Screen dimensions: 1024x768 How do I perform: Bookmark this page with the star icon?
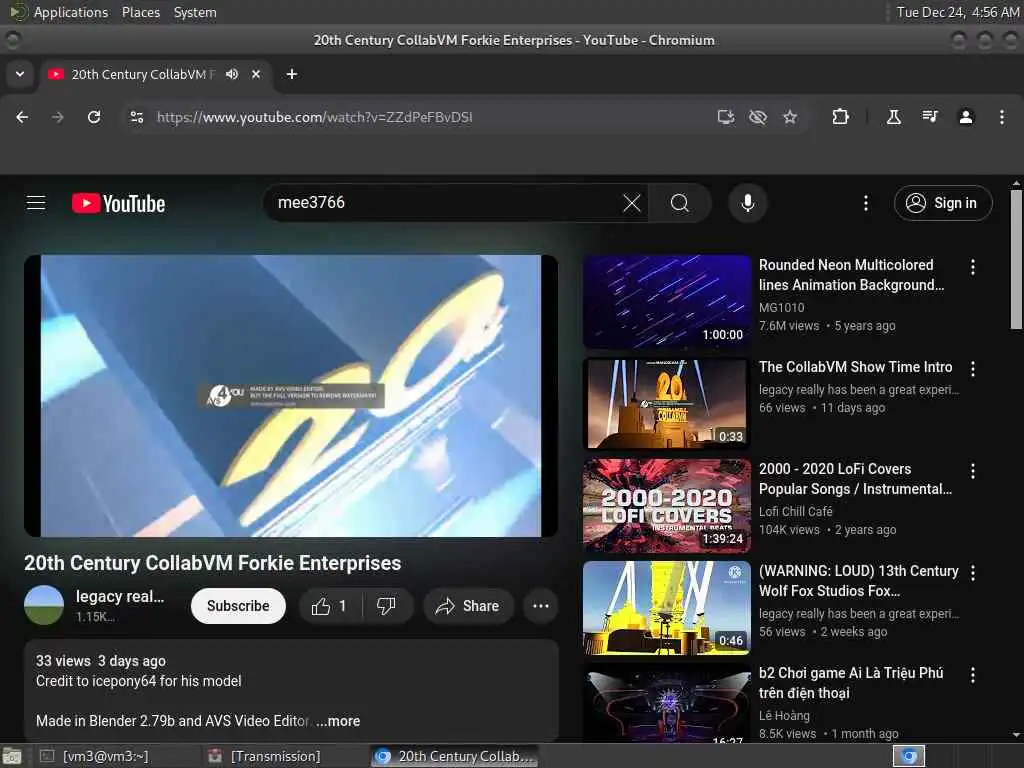click(x=790, y=117)
